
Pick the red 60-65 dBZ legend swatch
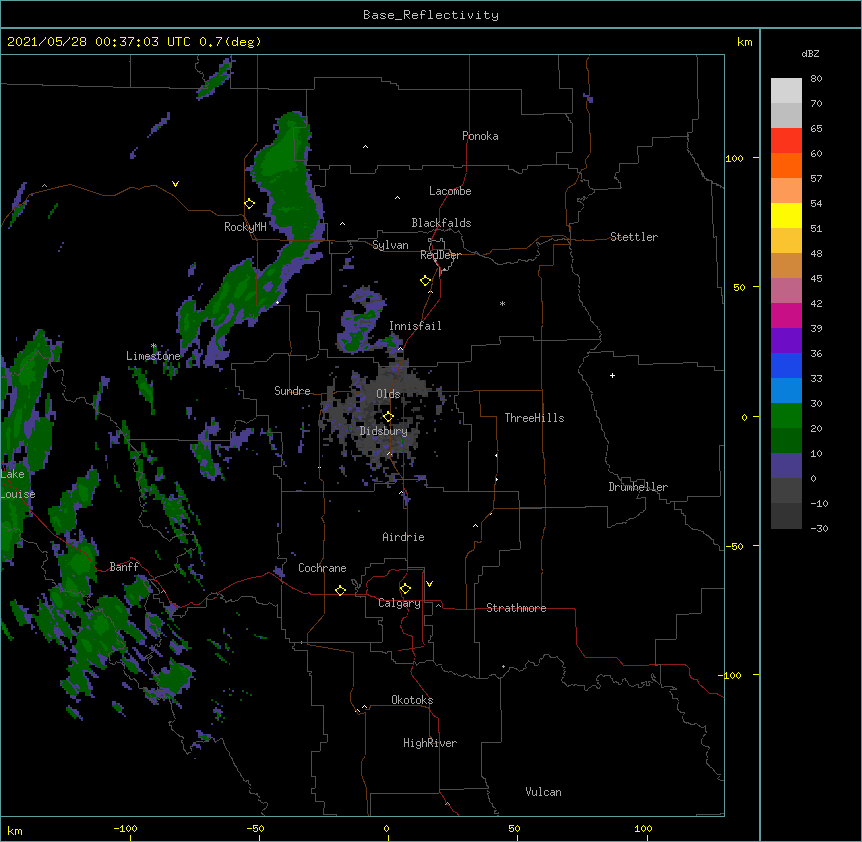786,140
